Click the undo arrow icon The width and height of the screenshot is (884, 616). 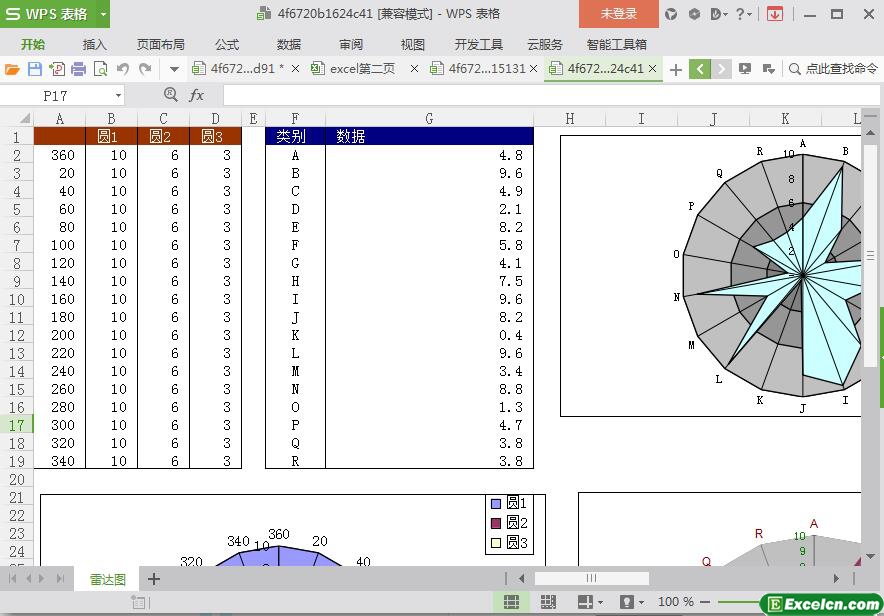click(122, 69)
